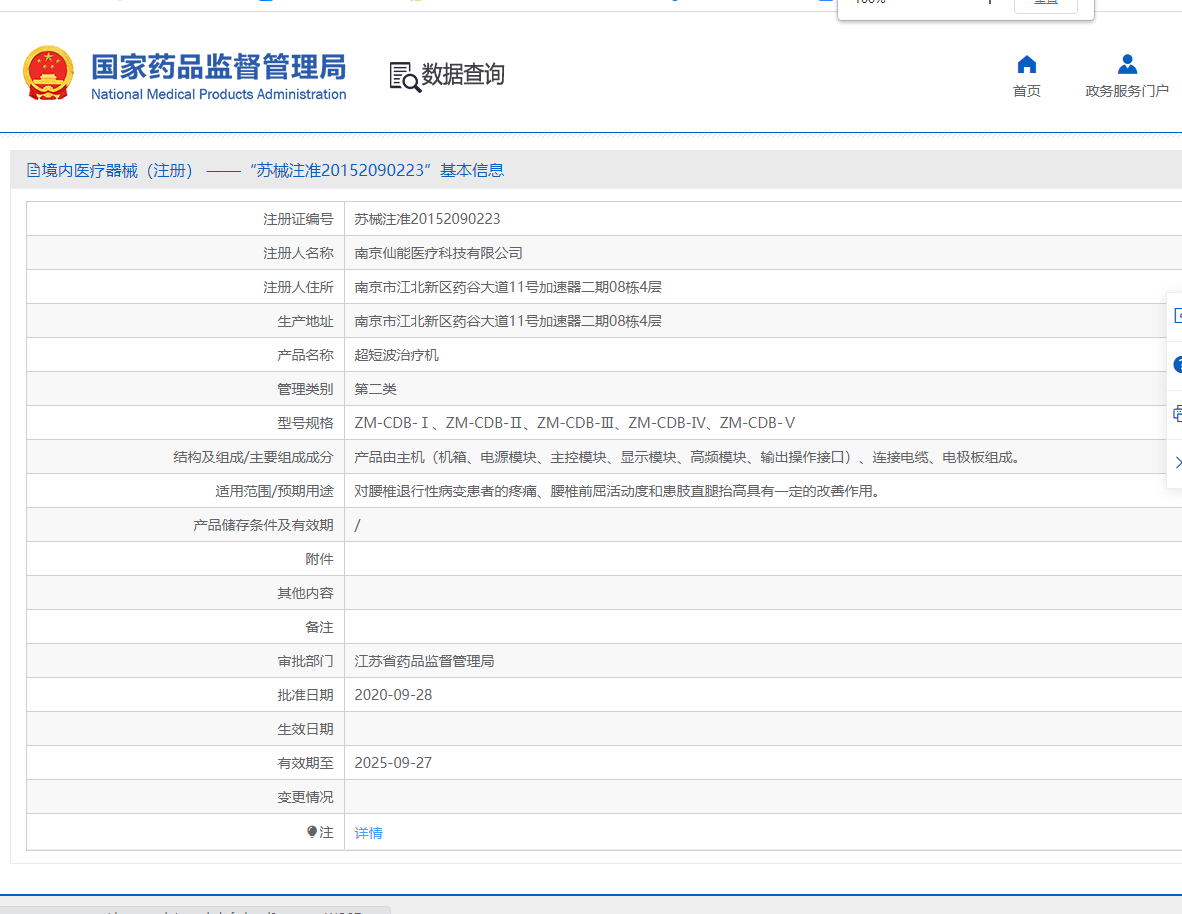1182x914 pixels.
Task: Click the 产品储存条件及有效期 row label
Action: (x=263, y=525)
